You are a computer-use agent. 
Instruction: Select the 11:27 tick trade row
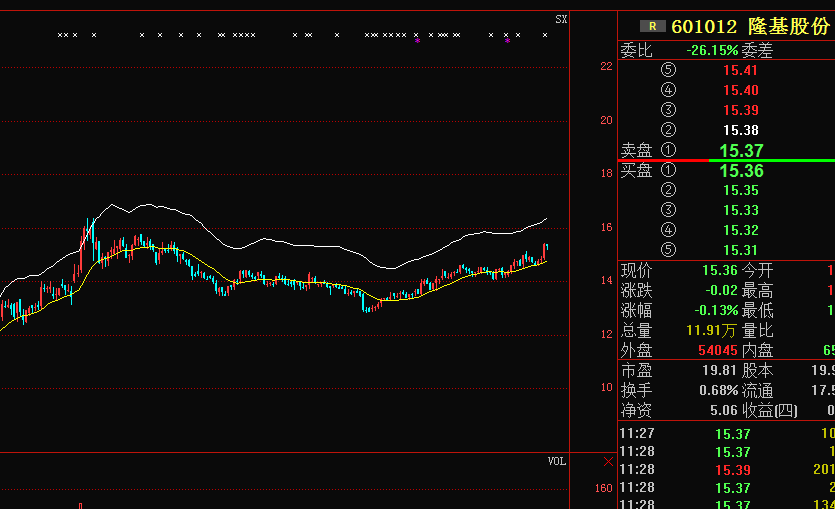point(726,434)
